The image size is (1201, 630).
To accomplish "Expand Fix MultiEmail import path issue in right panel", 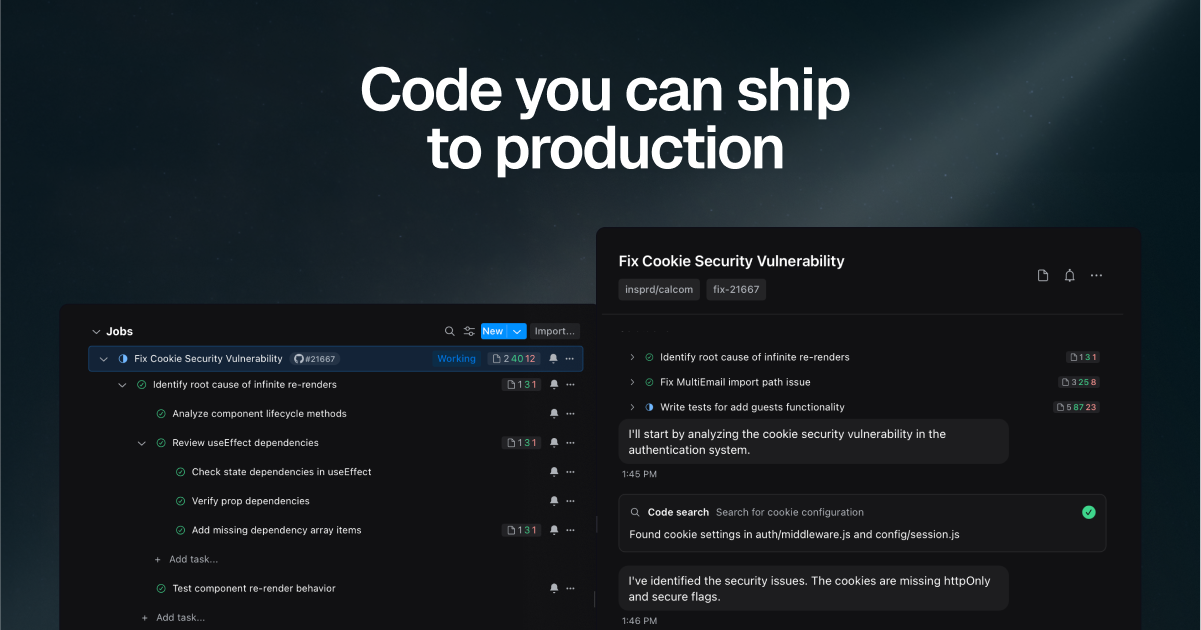I will tap(631, 382).
